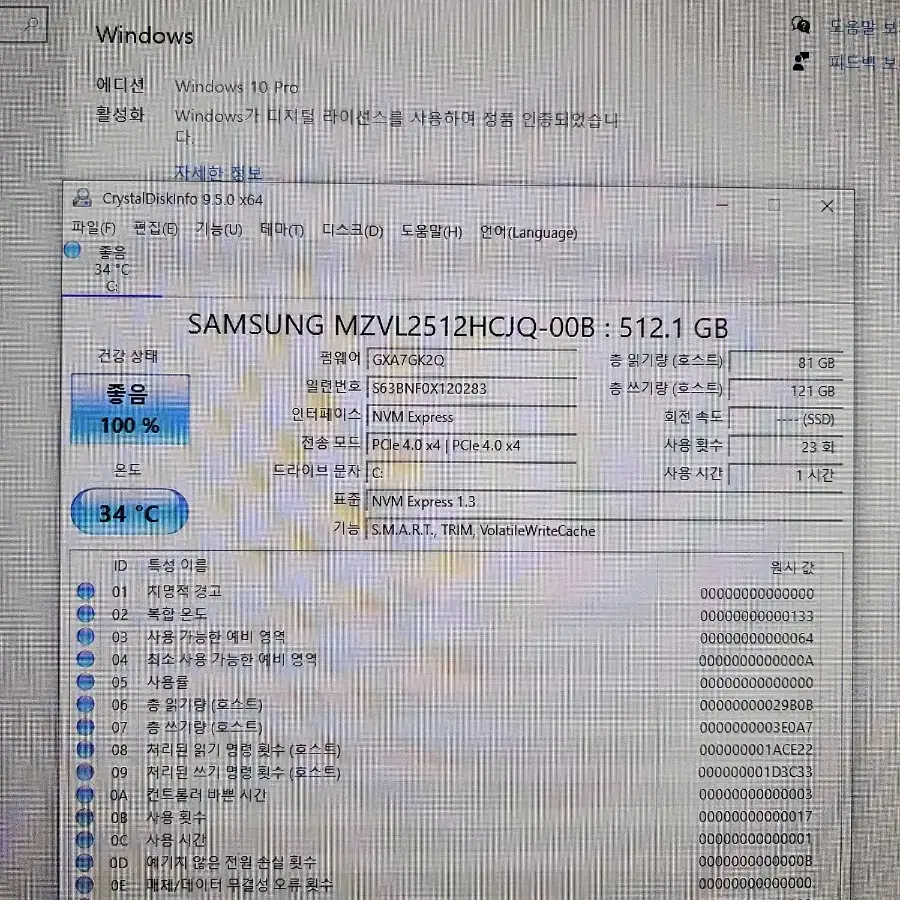Screen dimensions: 900x900
Task: Click the raw value 000000000000000A
Action: click(x=756, y=661)
